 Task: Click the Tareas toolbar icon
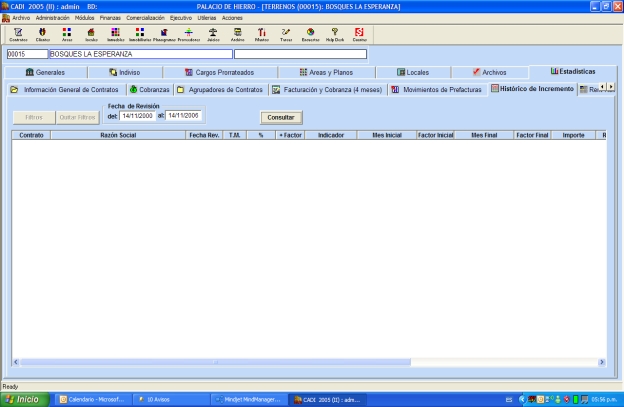click(286, 33)
